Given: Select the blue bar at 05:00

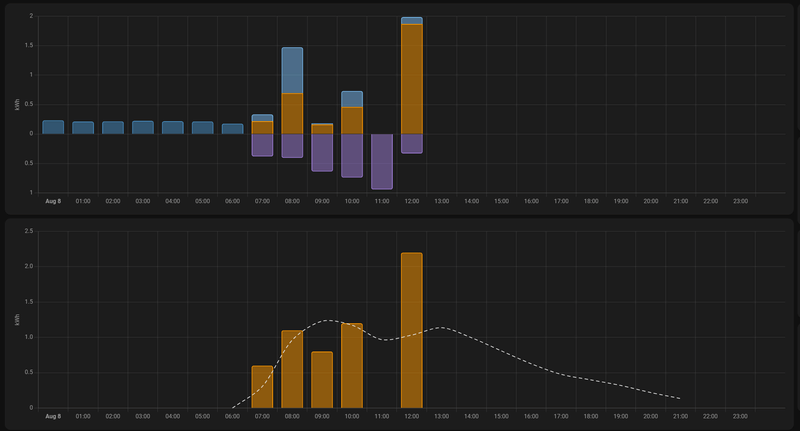Looking at the screenshot, I should 203,128.
